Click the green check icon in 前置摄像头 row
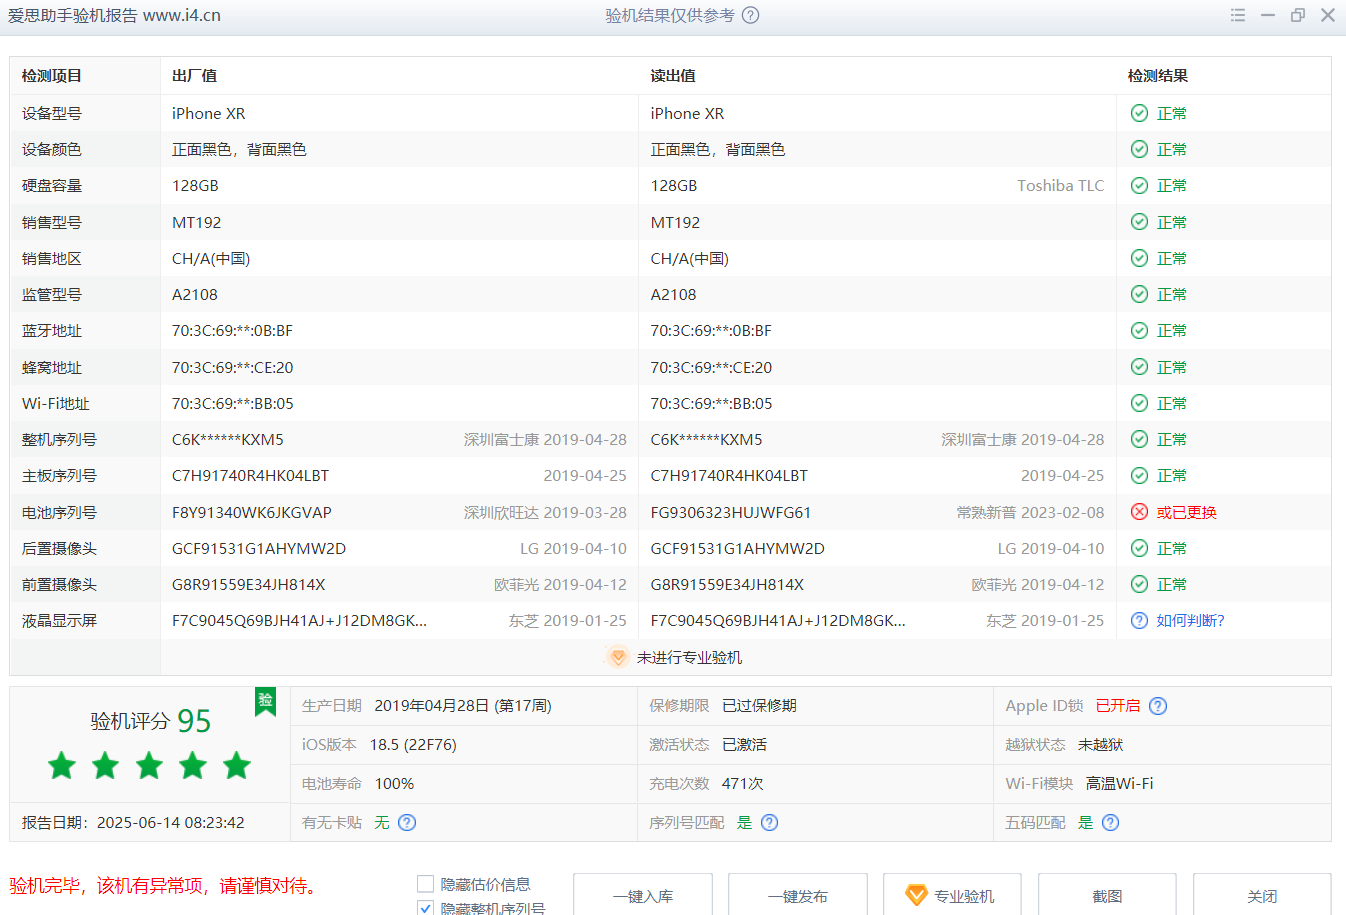 [1139, 584]
